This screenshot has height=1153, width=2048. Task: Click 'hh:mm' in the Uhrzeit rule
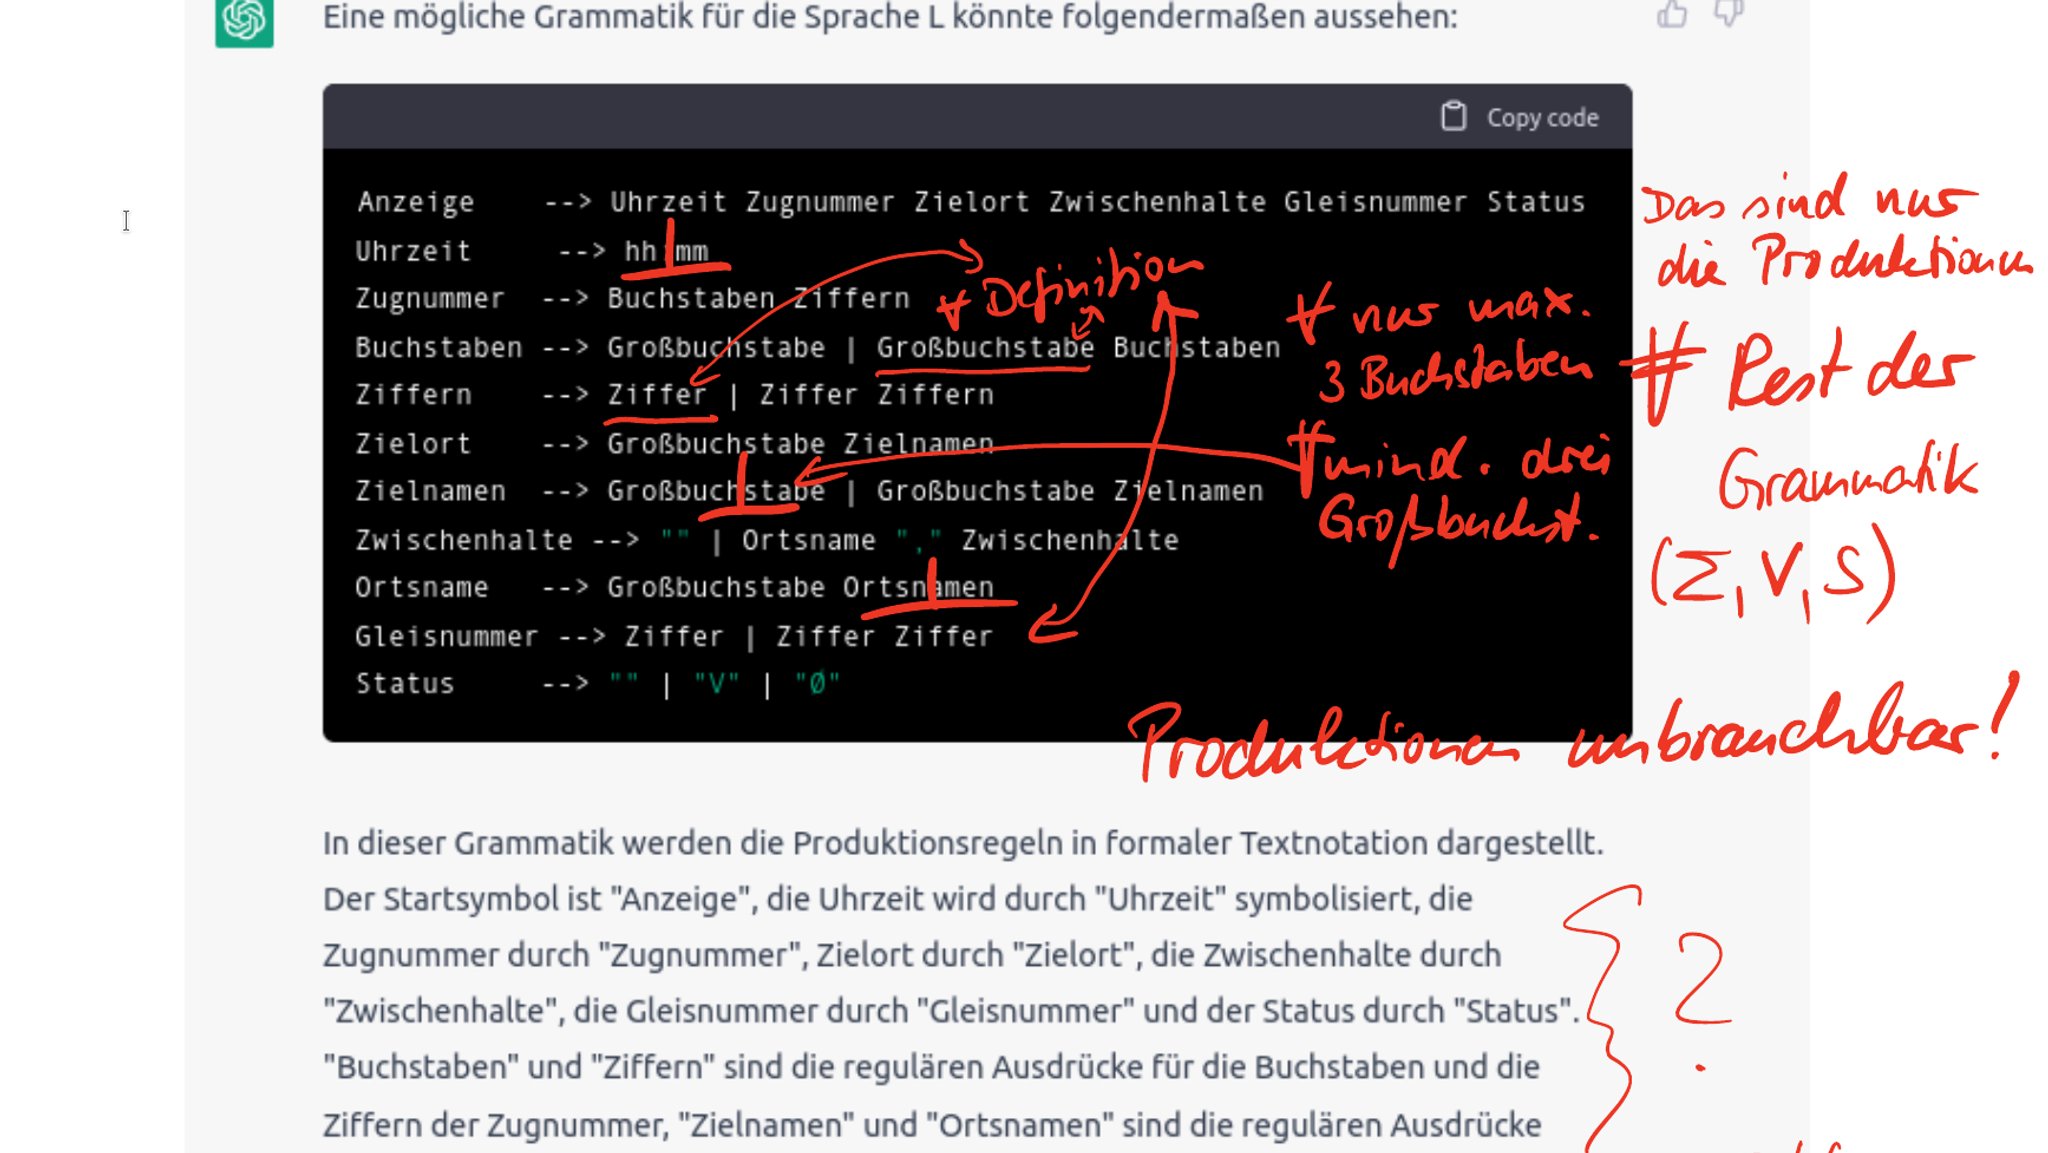click(666, 251)
